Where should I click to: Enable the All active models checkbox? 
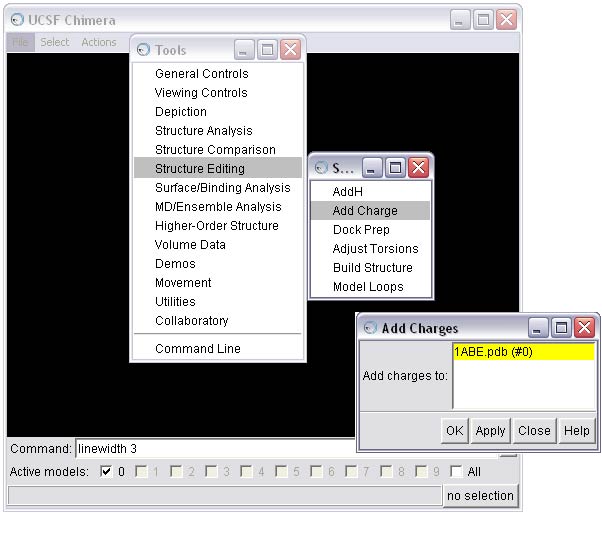tap(457, 472)
